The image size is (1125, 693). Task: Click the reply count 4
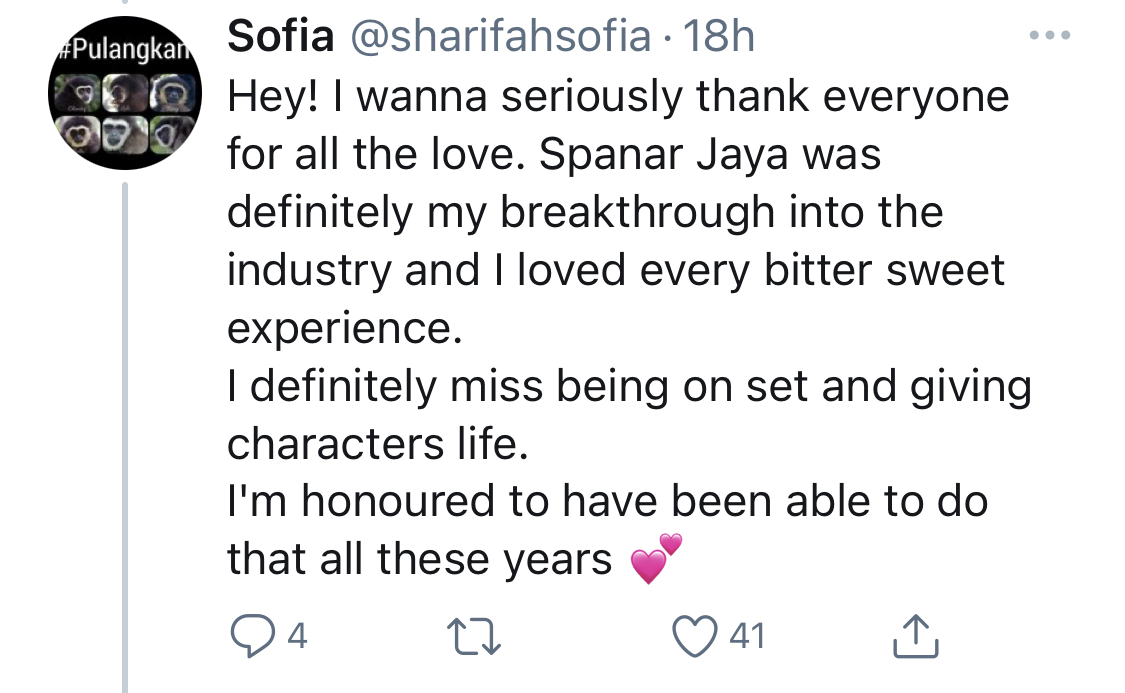295,636
